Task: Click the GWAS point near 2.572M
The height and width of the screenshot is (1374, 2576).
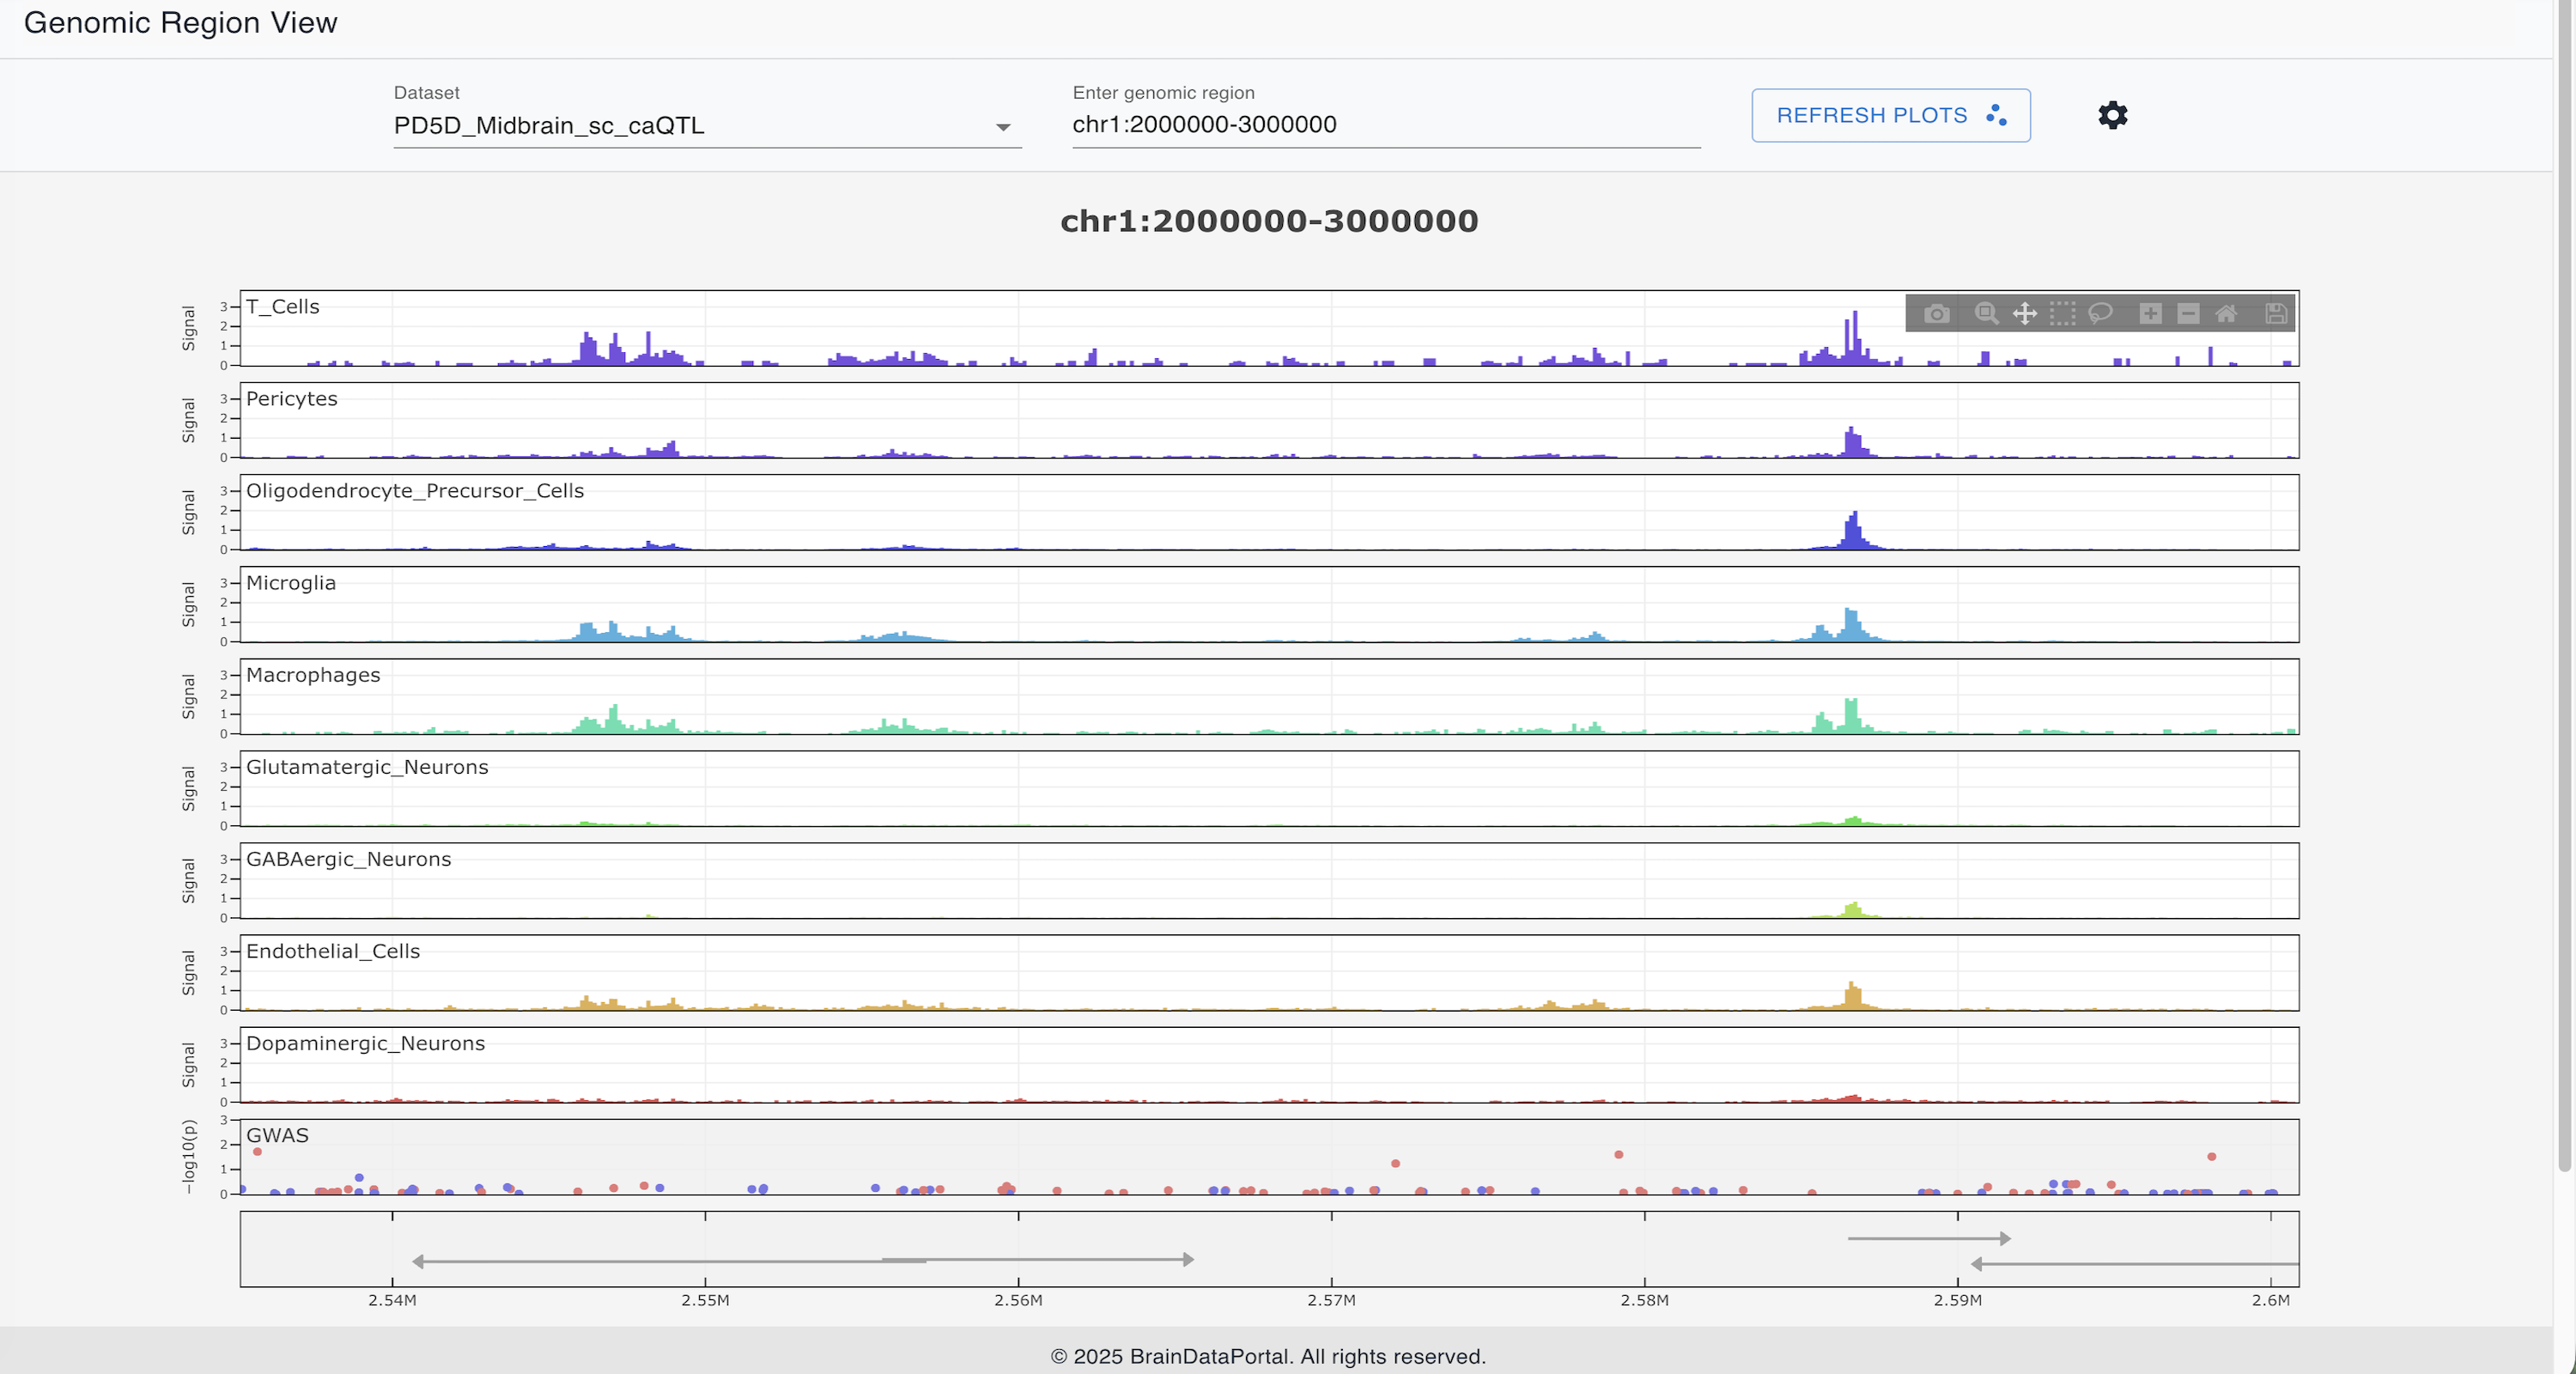Action: click(1395, 1163)
